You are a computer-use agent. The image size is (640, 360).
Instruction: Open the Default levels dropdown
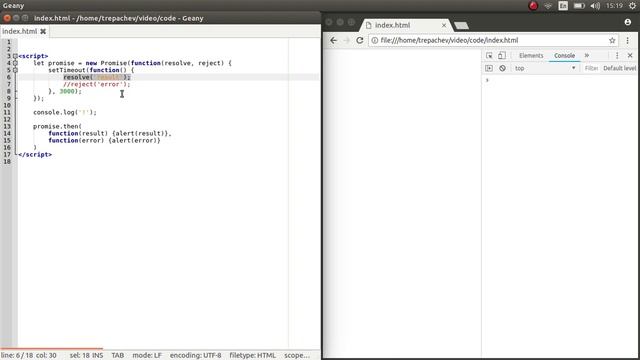pyautogui.click(x=619, y=68)
